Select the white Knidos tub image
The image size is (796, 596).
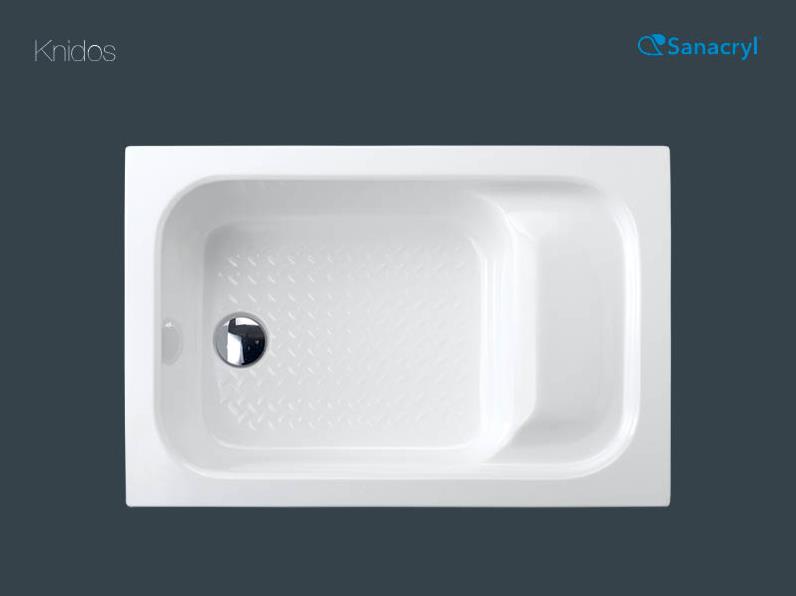point(397,326)
